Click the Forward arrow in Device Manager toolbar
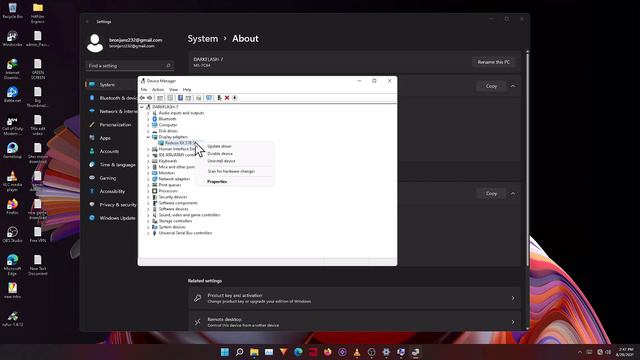This screenshot has width=640, height=360. (149, 98)
